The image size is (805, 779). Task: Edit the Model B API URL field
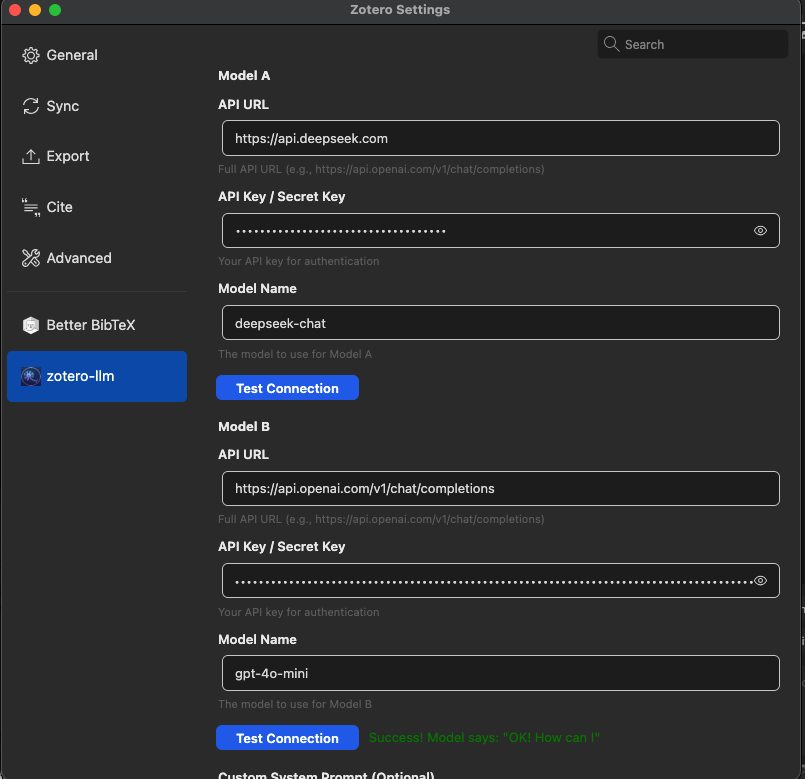(501, 489)
